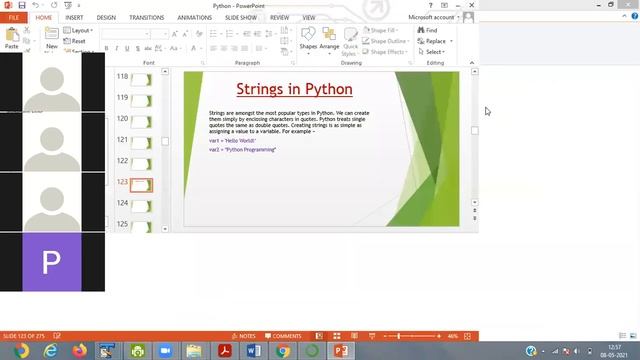640x360 pixels.
Task: Switch to Slide Sorter view in status bar
Action: [x=337, y=336]
